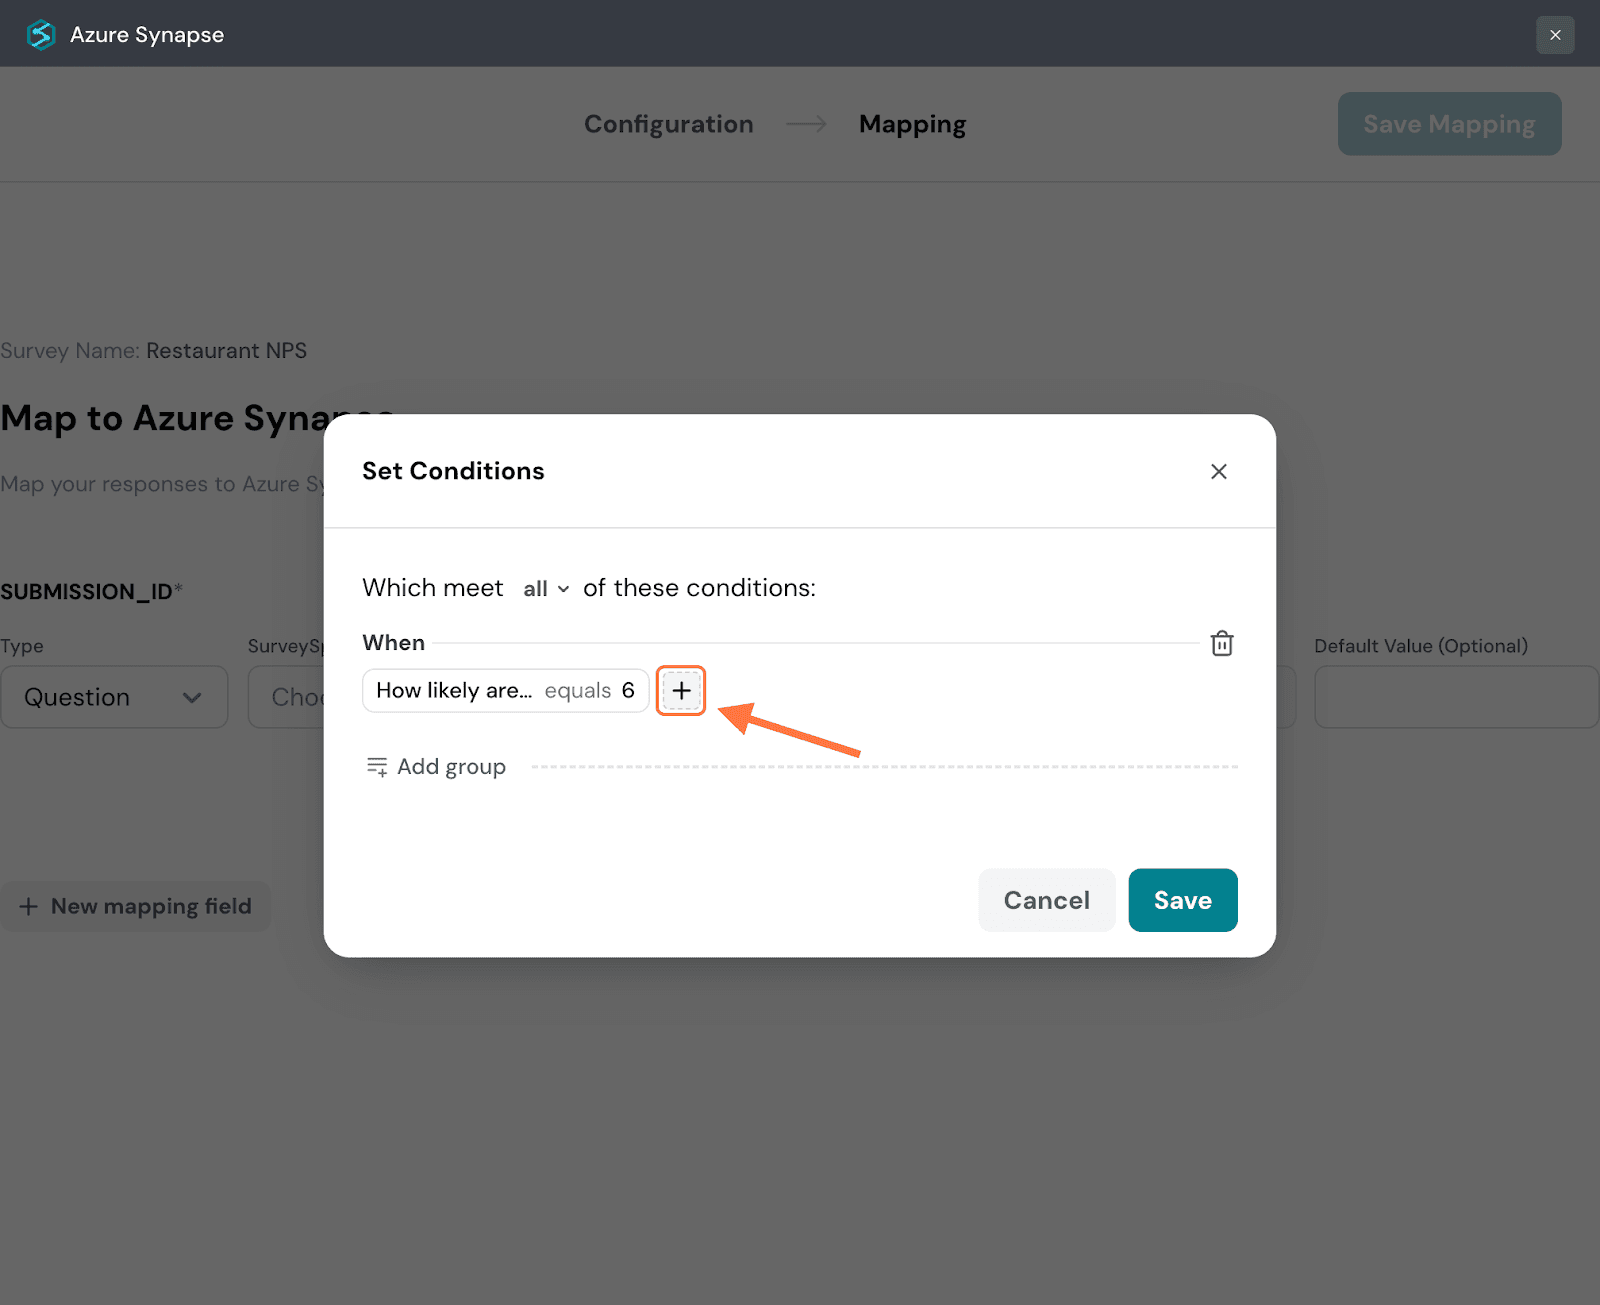Screen dimensions: 1600x1305
Task: Click the Add group text link
Action: pyautogui.click(x=451, y=767)
